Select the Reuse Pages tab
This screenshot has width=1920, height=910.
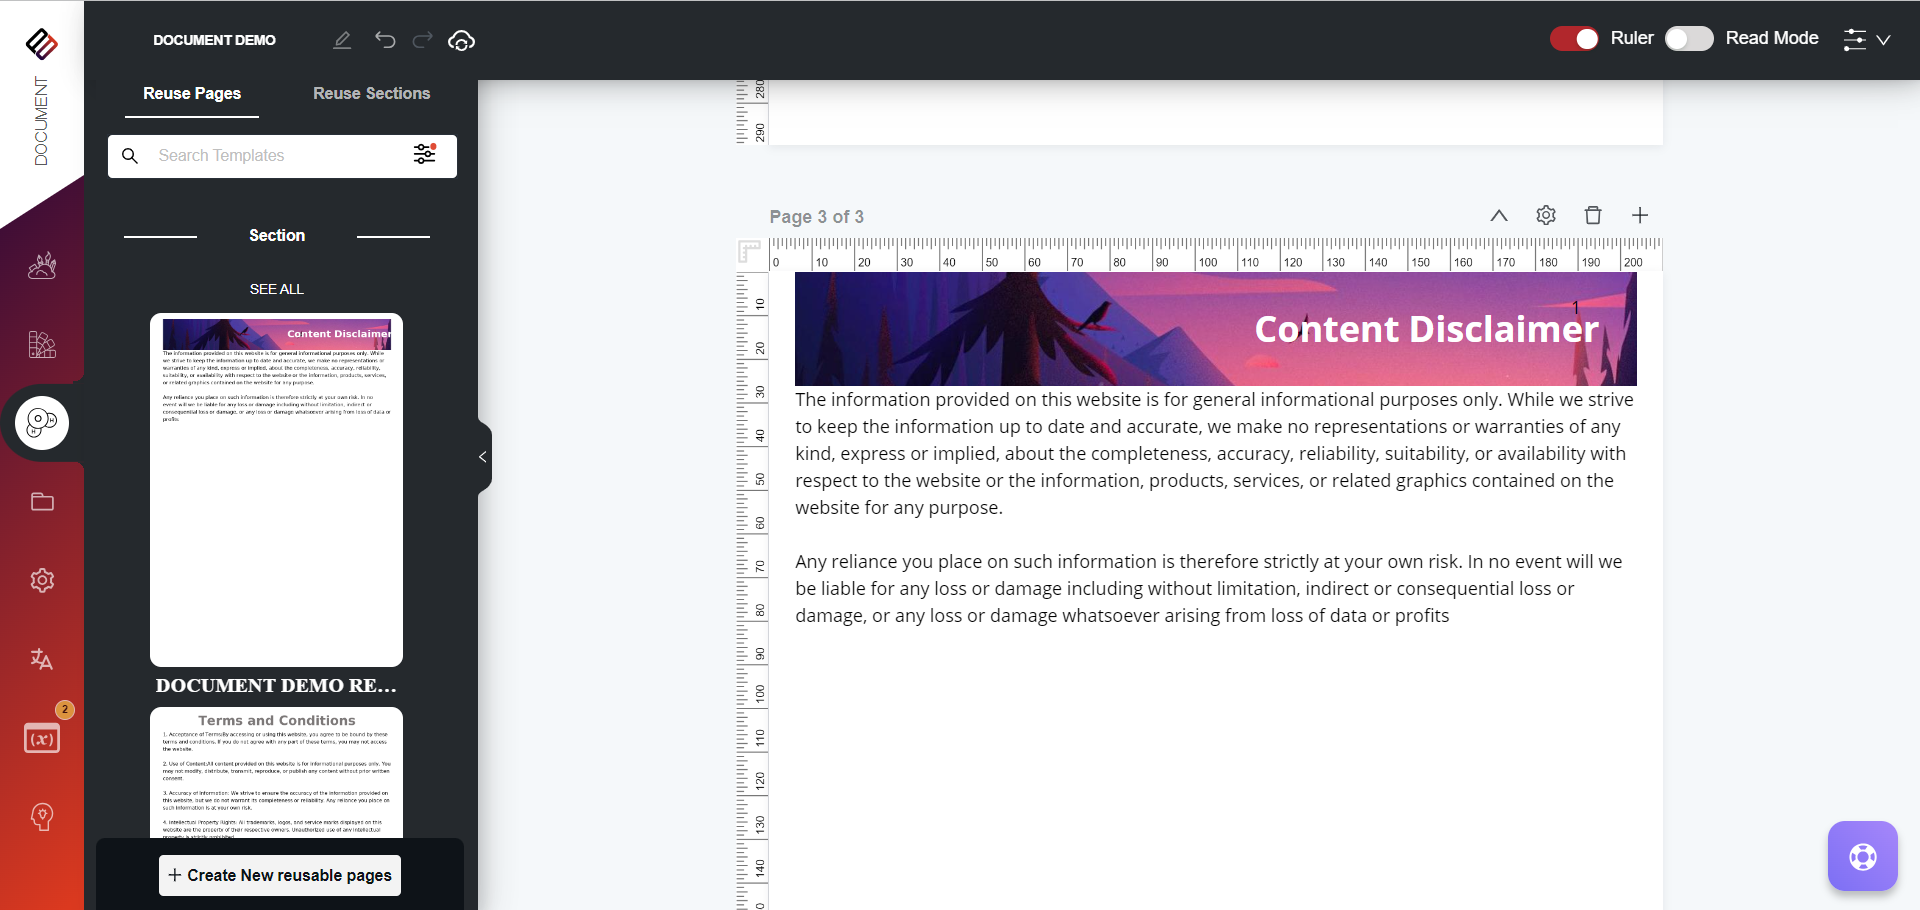[x=192, y=93]
